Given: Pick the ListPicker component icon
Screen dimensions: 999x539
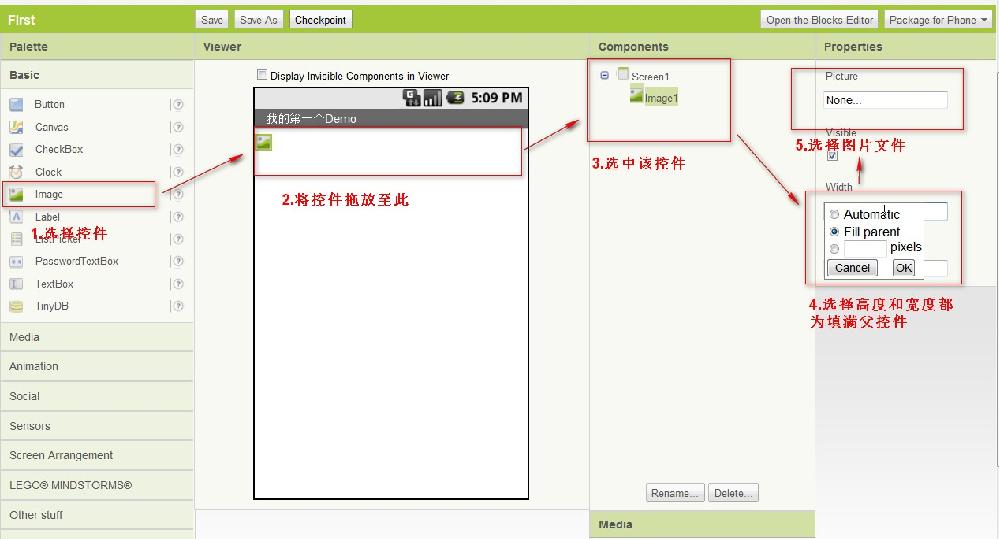Looking at the screenshot, I should 17,239.
